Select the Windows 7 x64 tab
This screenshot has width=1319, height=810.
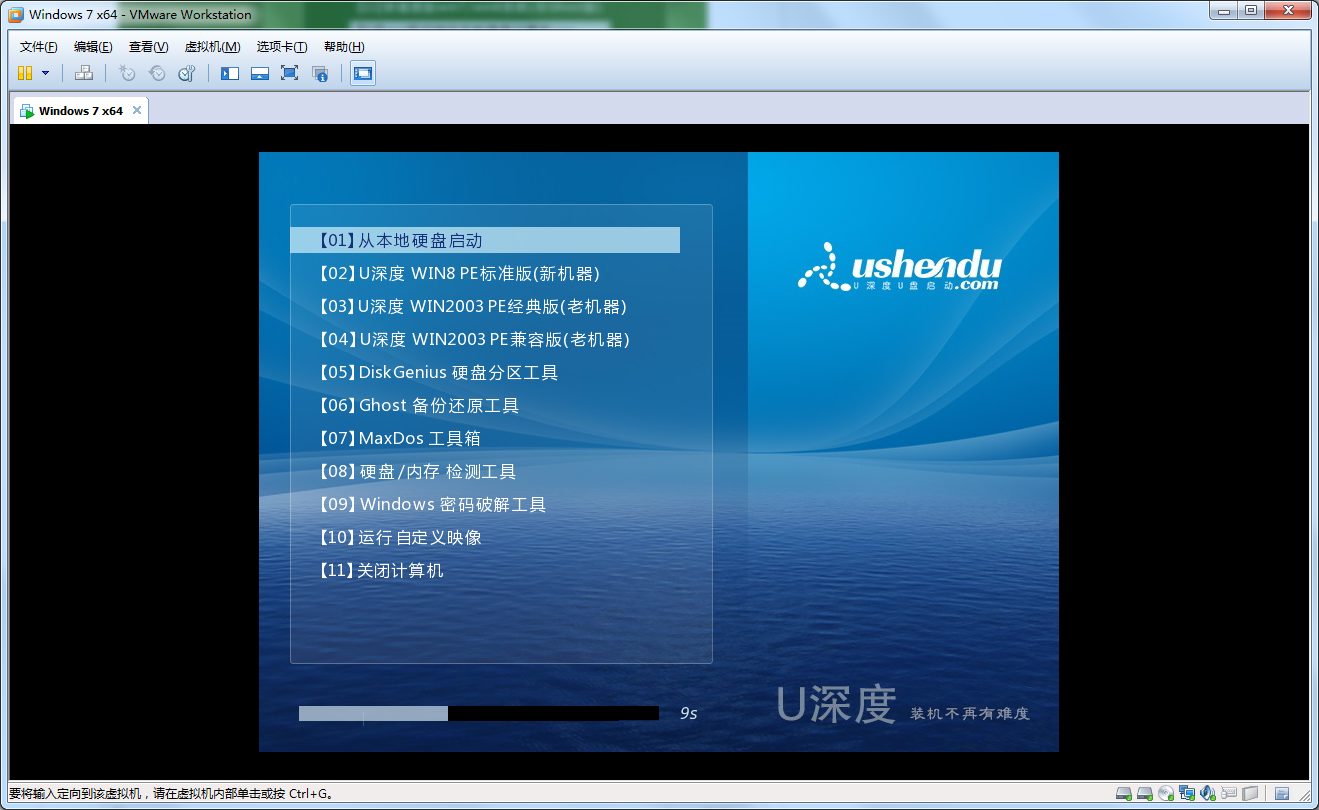pos(80,111)
